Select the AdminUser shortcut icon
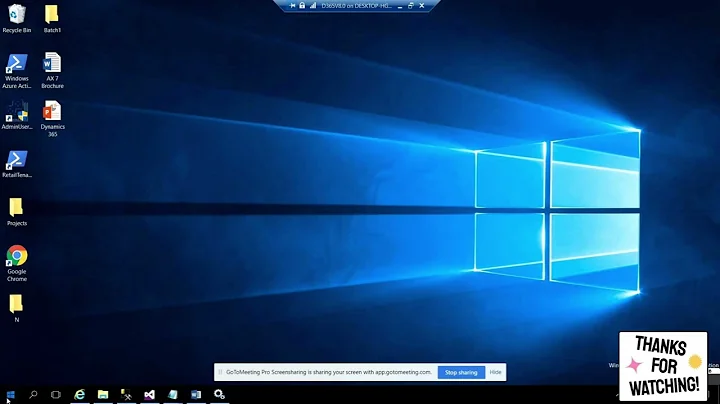 tap(17, 116)
